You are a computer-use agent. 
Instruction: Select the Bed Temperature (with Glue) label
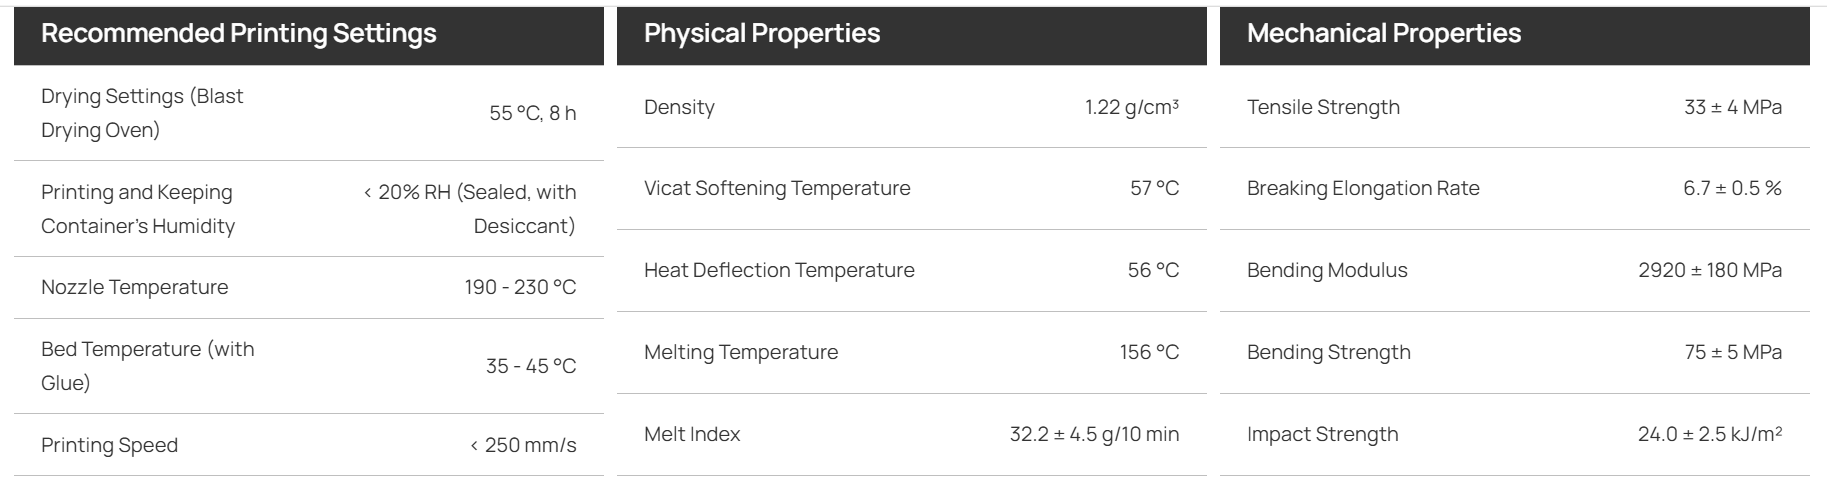coord(148,366)
